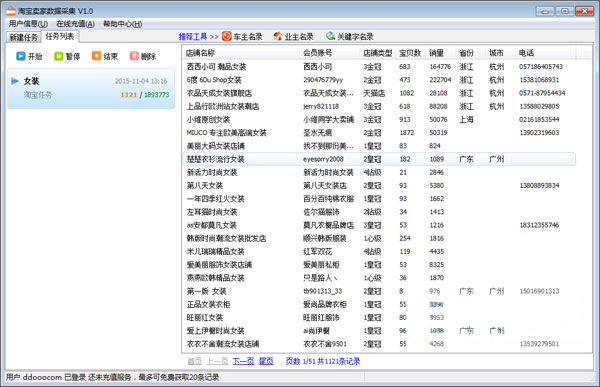This screenshot has height=387, width=600.
Task: Open the 帮助中心(H) menu
Action: click(x=122, y=24)
